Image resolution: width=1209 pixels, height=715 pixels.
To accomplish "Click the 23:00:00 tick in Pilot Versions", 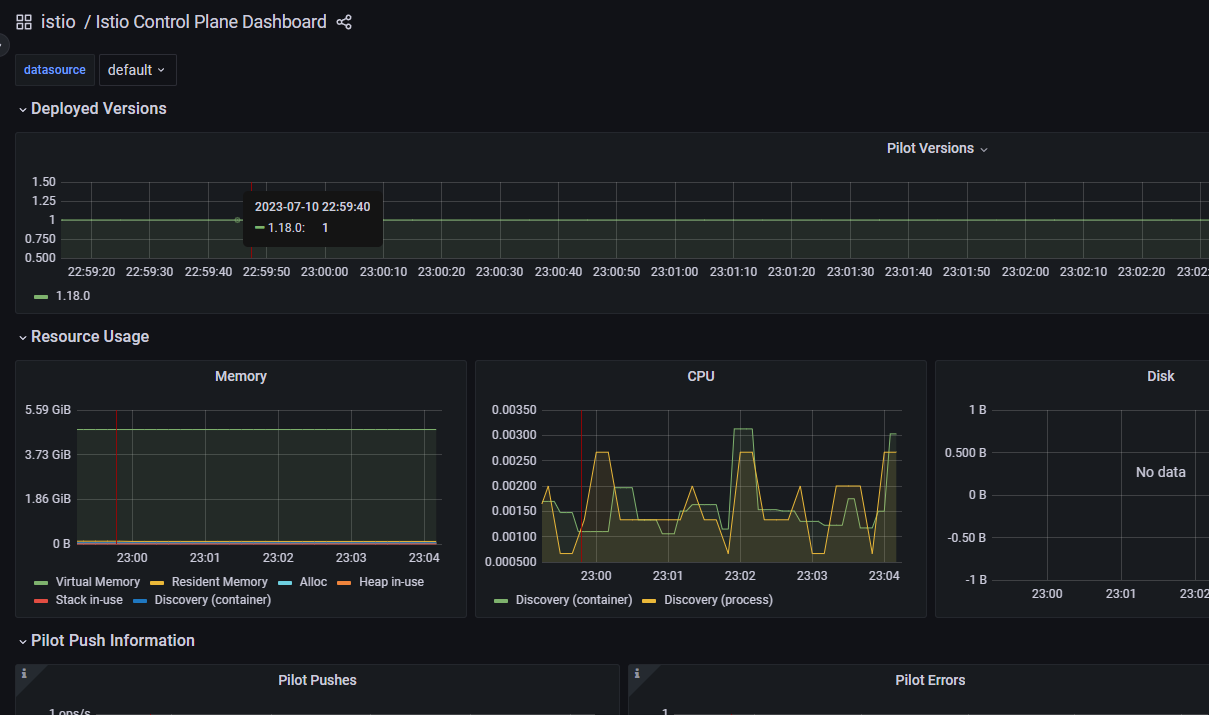I will (325, 272).
